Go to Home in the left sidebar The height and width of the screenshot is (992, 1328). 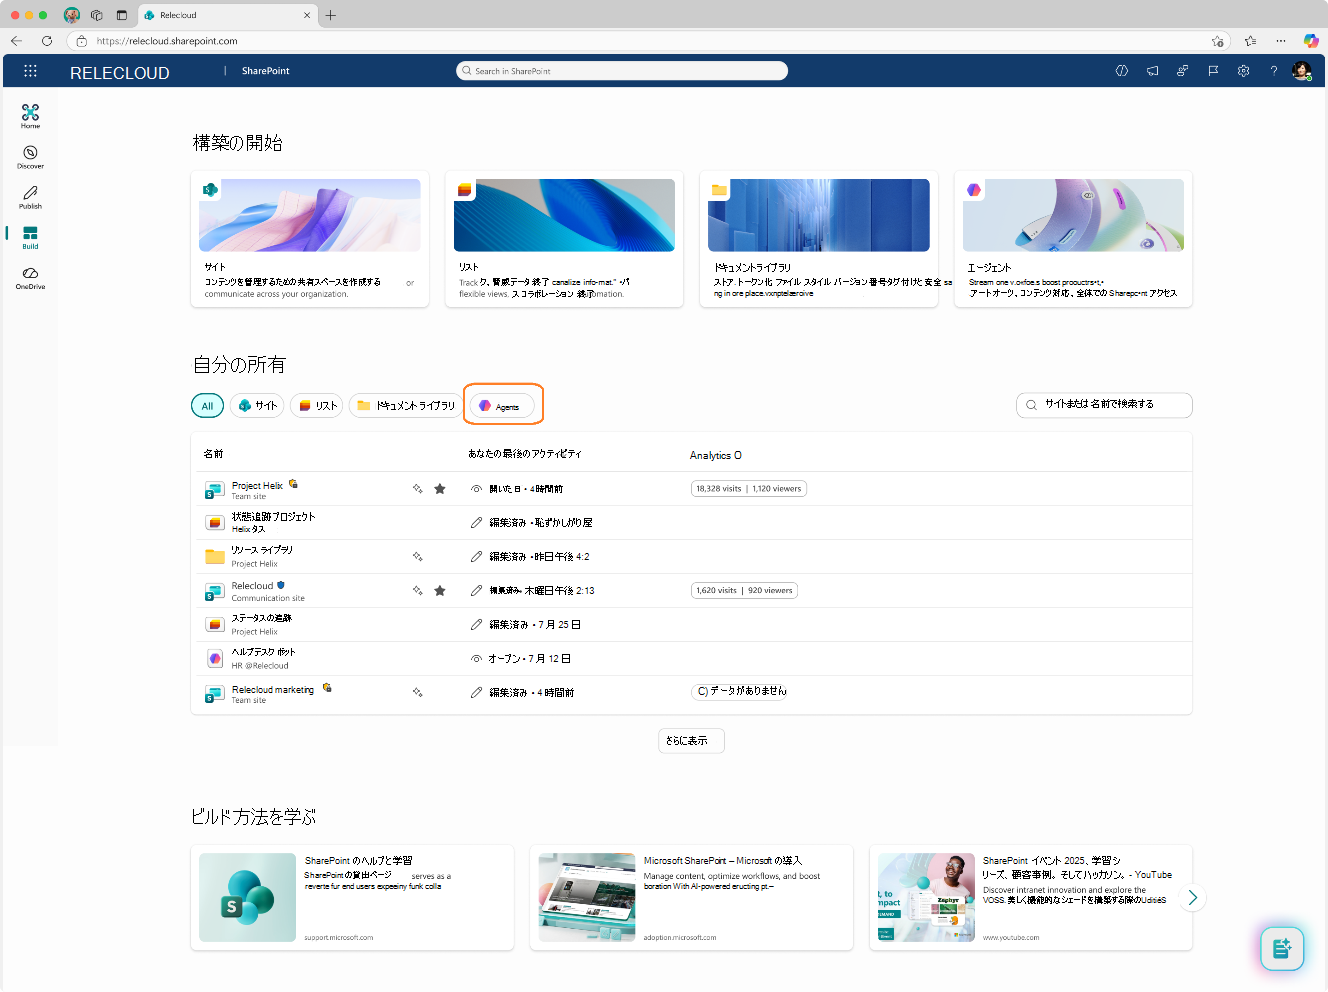click(30, 116)
